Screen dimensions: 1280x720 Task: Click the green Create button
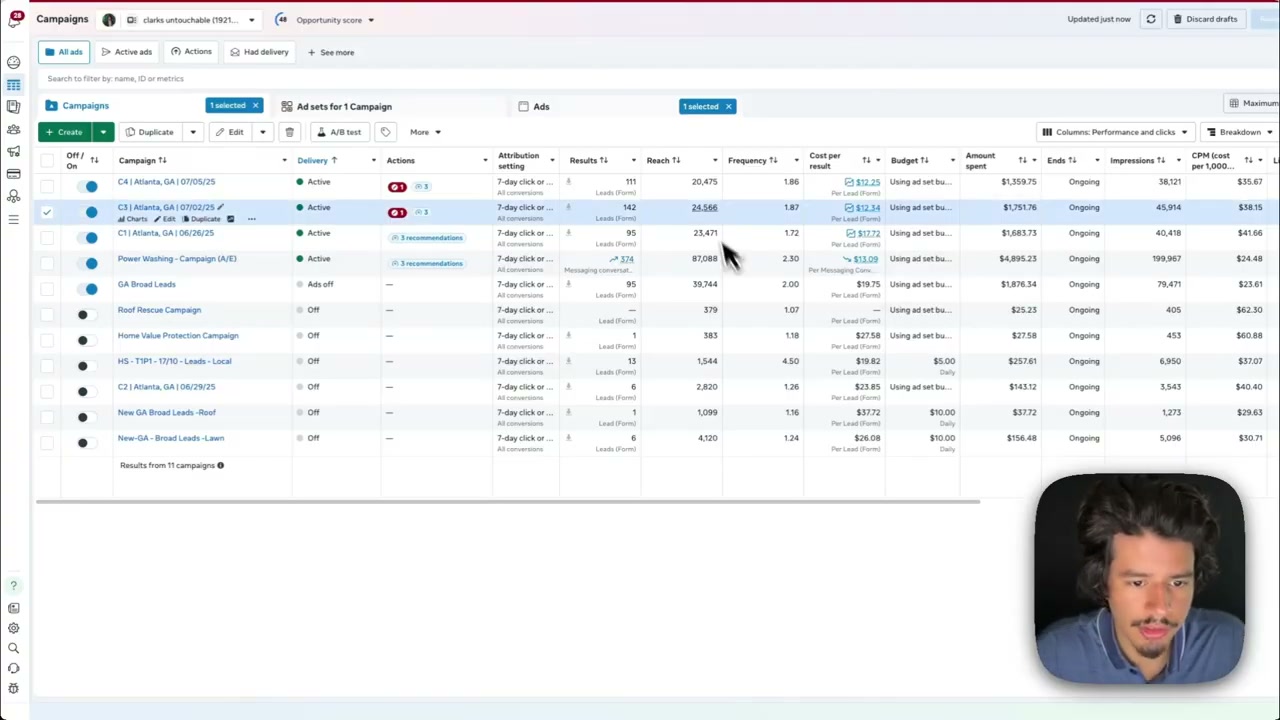[65, 132]
